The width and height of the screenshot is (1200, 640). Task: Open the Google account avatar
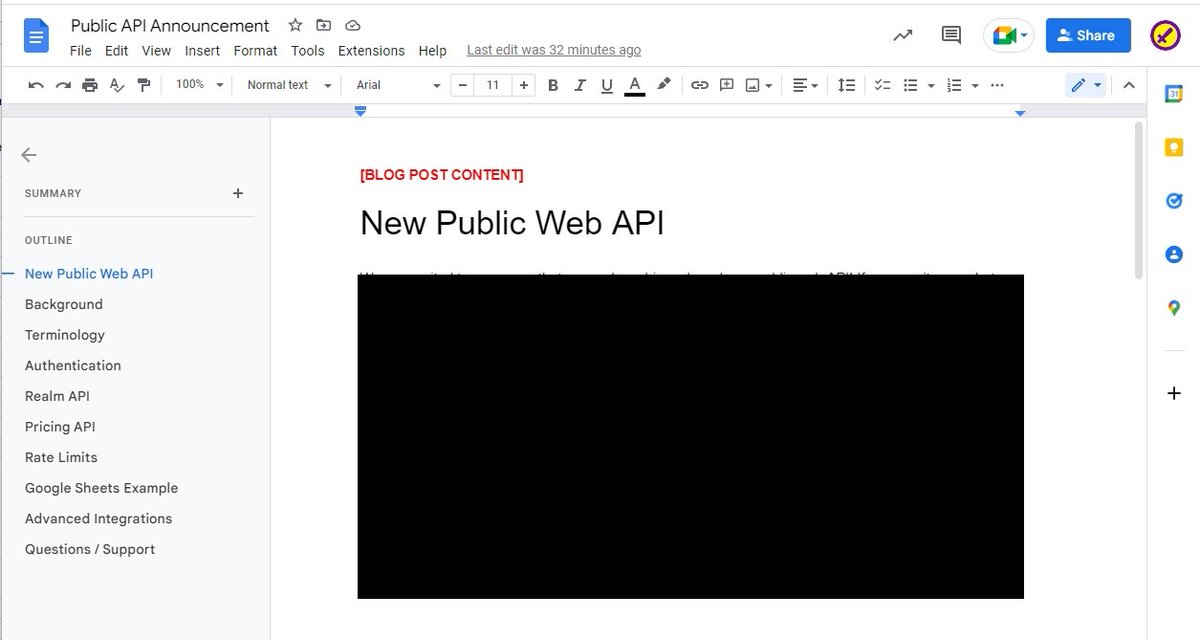click(1164, 35)
